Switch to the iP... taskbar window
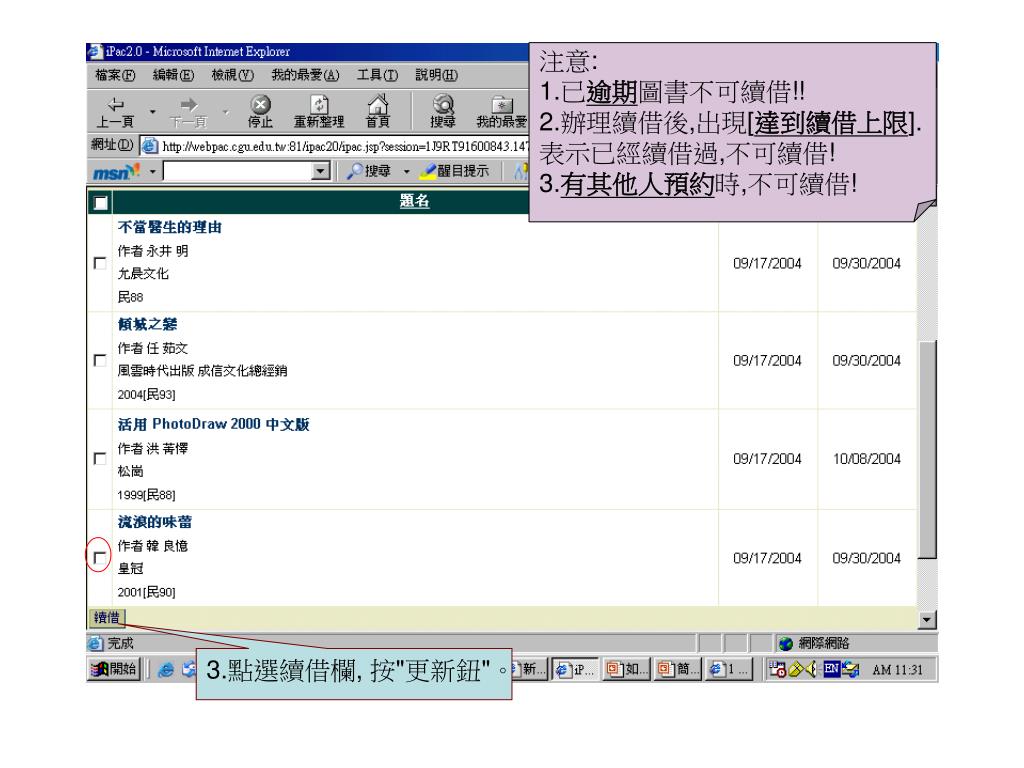1024x768 pixels. point(573,669)
